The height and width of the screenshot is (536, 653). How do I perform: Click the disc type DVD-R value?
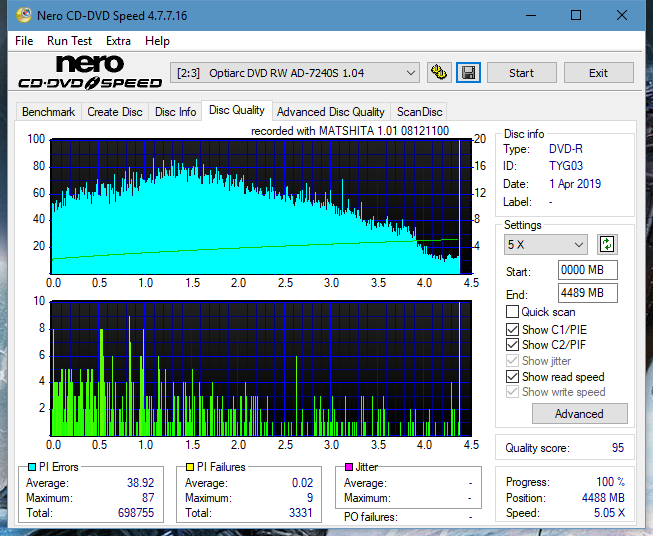click(x=566, y=149)
